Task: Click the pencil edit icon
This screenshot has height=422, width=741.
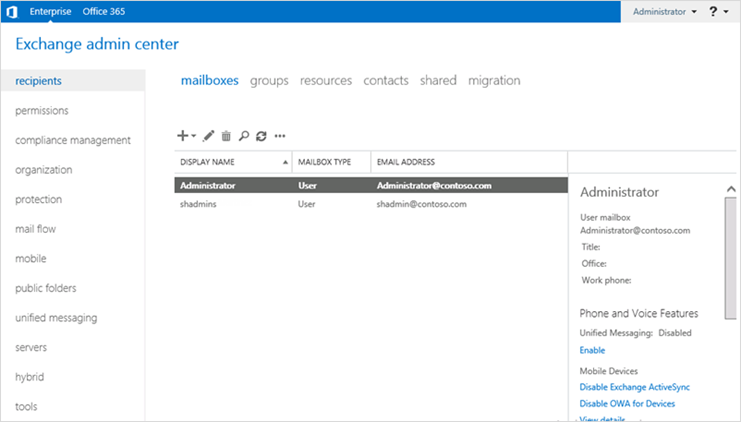Action: [209, 136]
